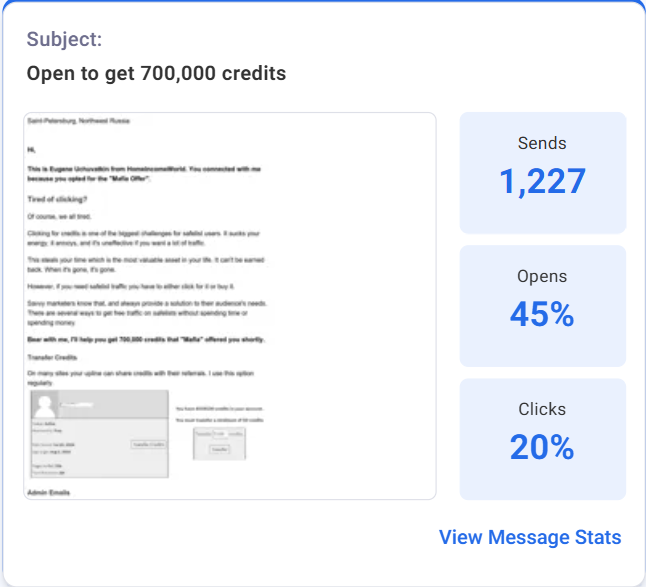Select the 1,227 sends count
646x587 pixels.
coord(543,181)
